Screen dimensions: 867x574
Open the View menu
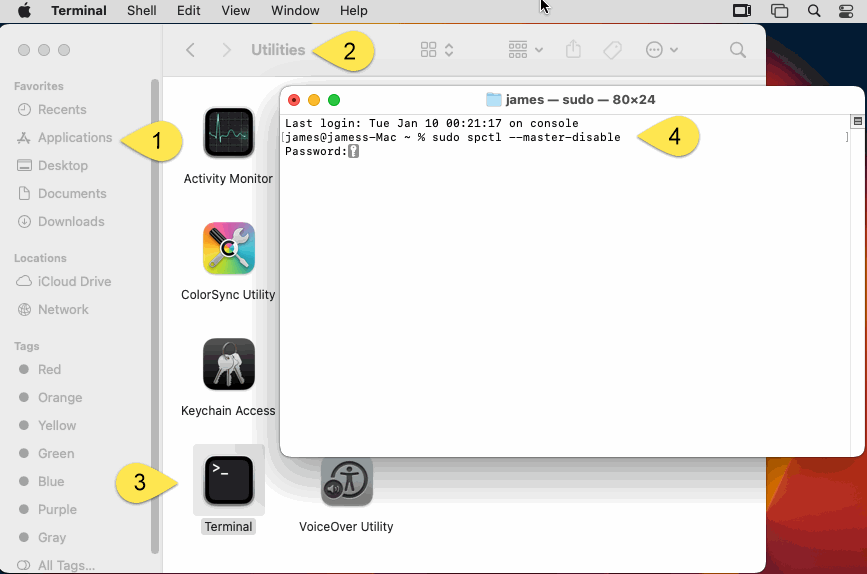[236, 11]
